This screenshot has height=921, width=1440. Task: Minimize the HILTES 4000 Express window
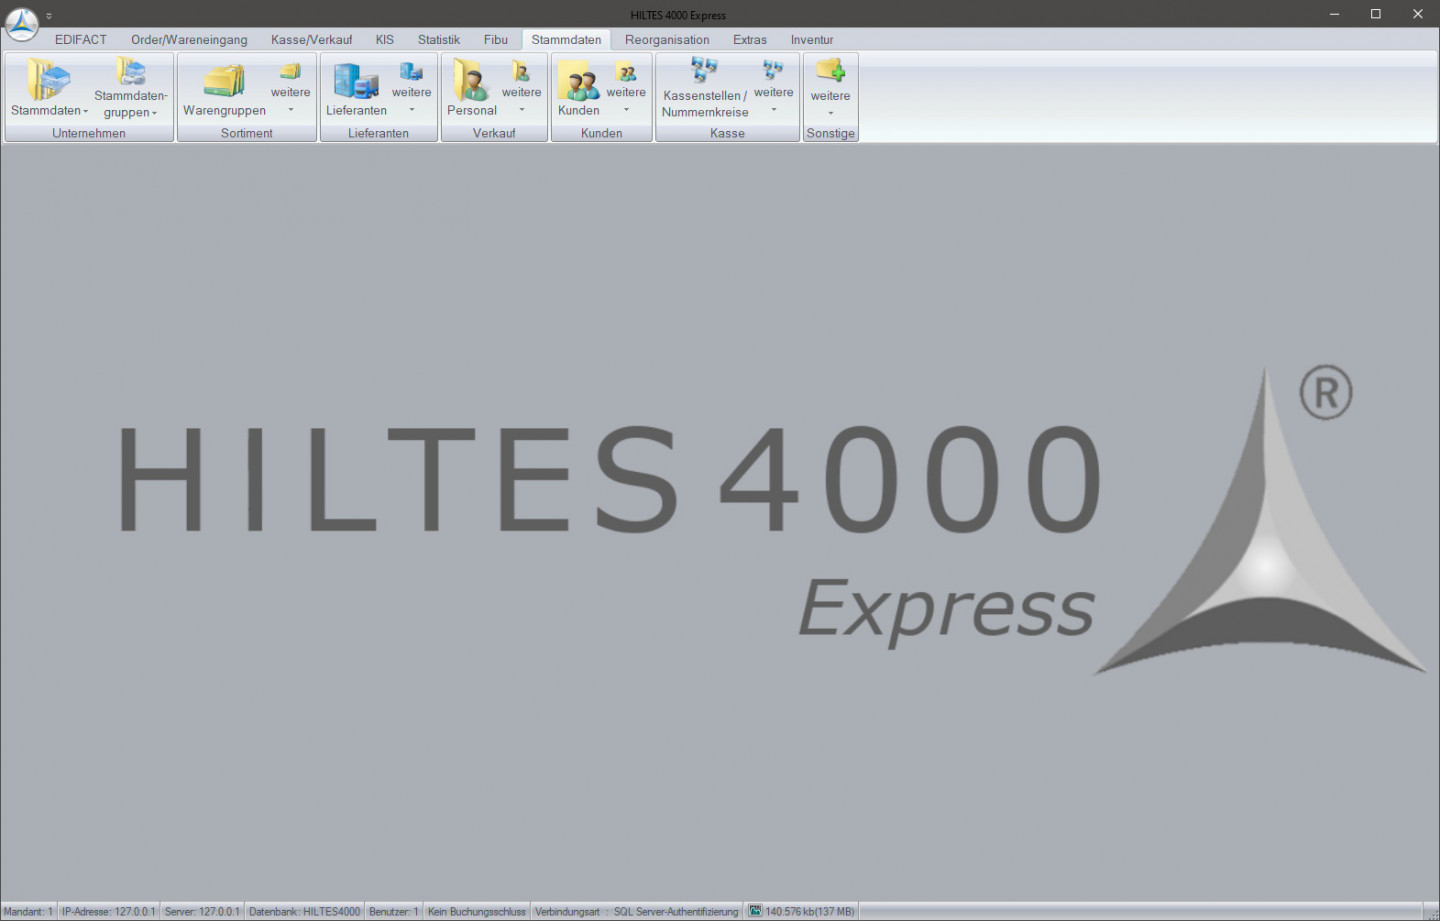pos(1334,14)
